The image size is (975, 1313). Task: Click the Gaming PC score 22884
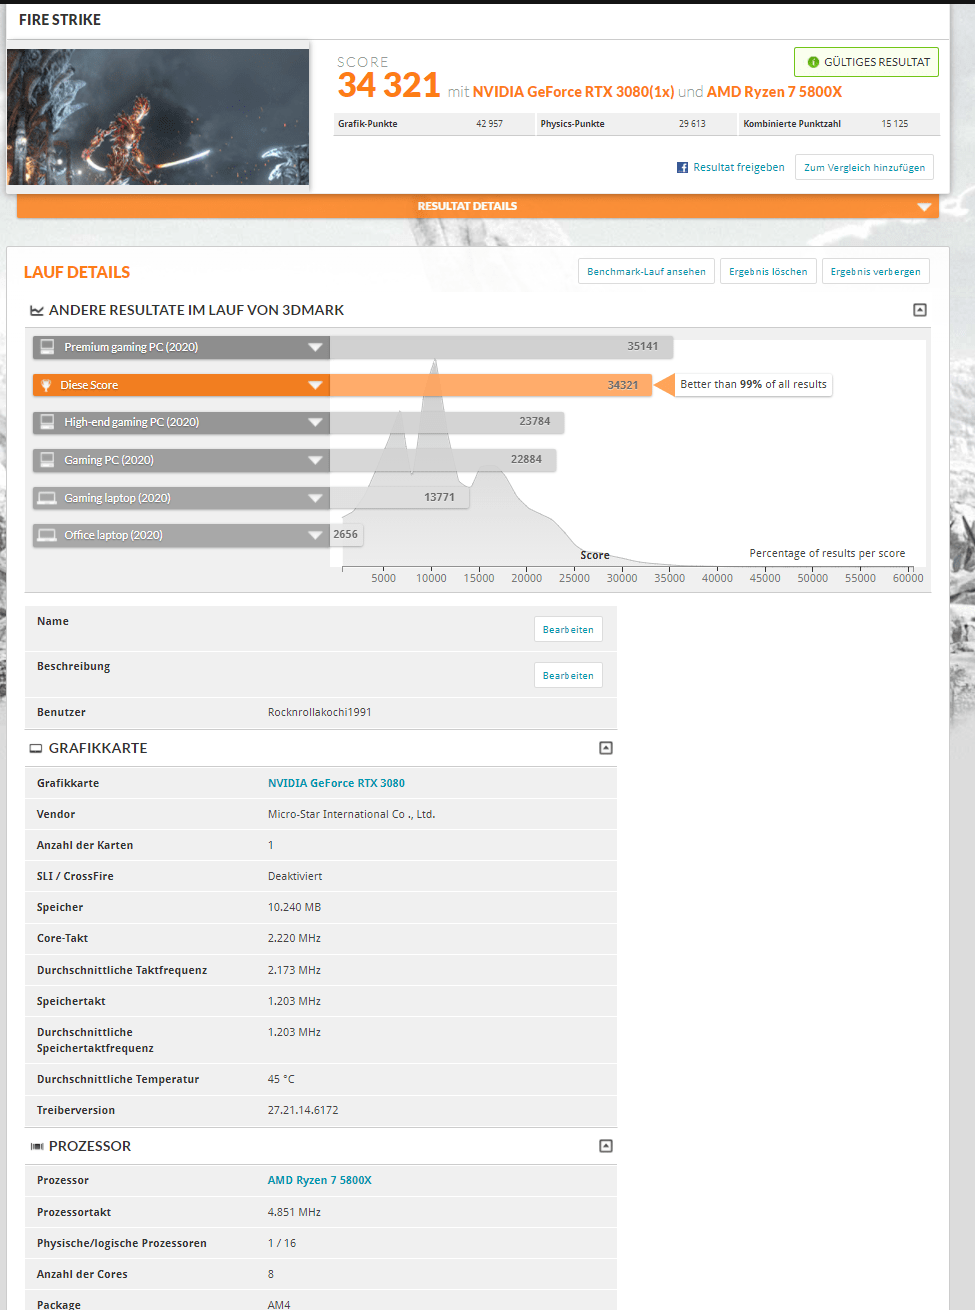point(526,460)
